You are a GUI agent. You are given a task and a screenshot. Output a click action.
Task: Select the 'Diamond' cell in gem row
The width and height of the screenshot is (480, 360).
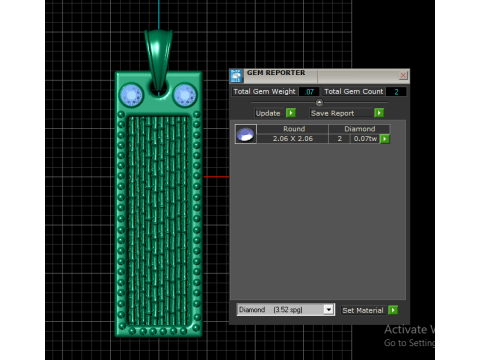(359, 129)
